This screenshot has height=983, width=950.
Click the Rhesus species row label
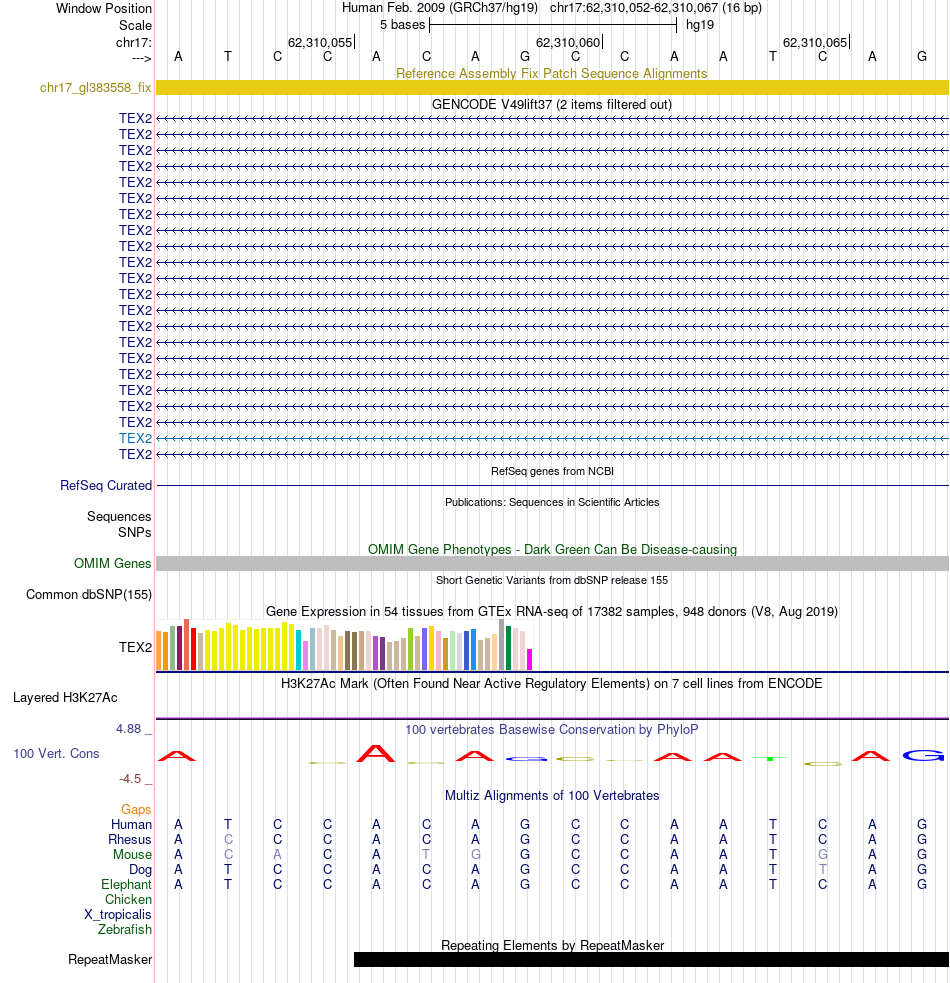130,839
